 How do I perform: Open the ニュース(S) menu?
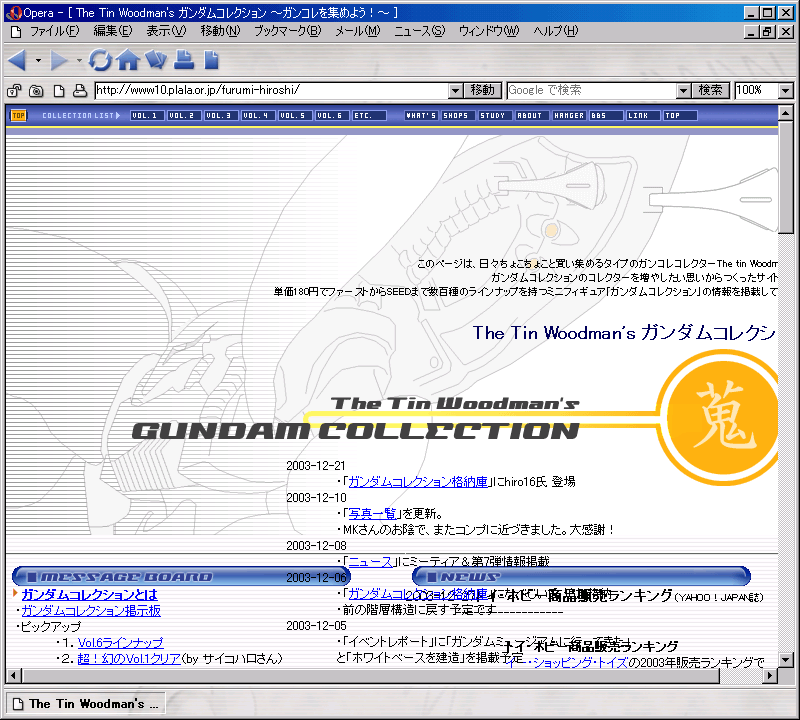pos(419,32)
